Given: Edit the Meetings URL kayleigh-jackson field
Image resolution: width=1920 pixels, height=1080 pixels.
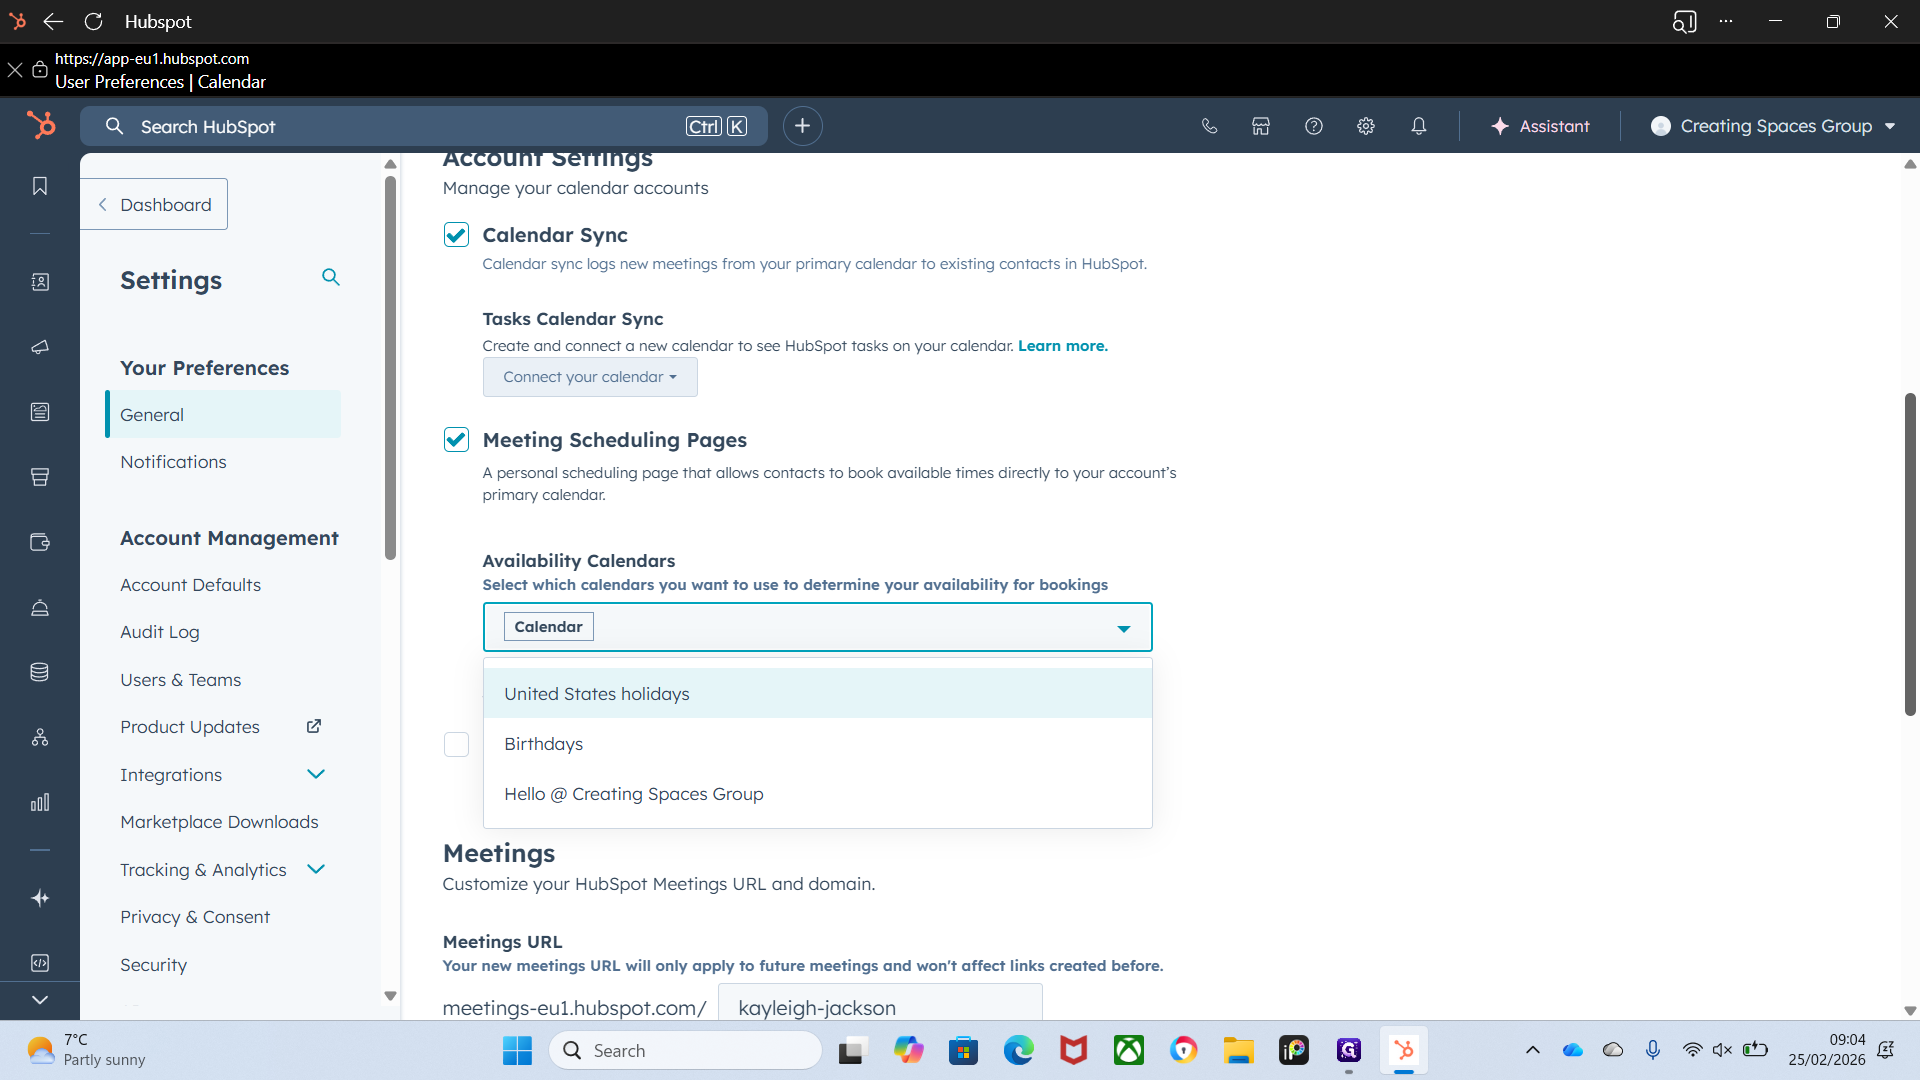Looking at the screenshot, I should (x=880, y=1004).
